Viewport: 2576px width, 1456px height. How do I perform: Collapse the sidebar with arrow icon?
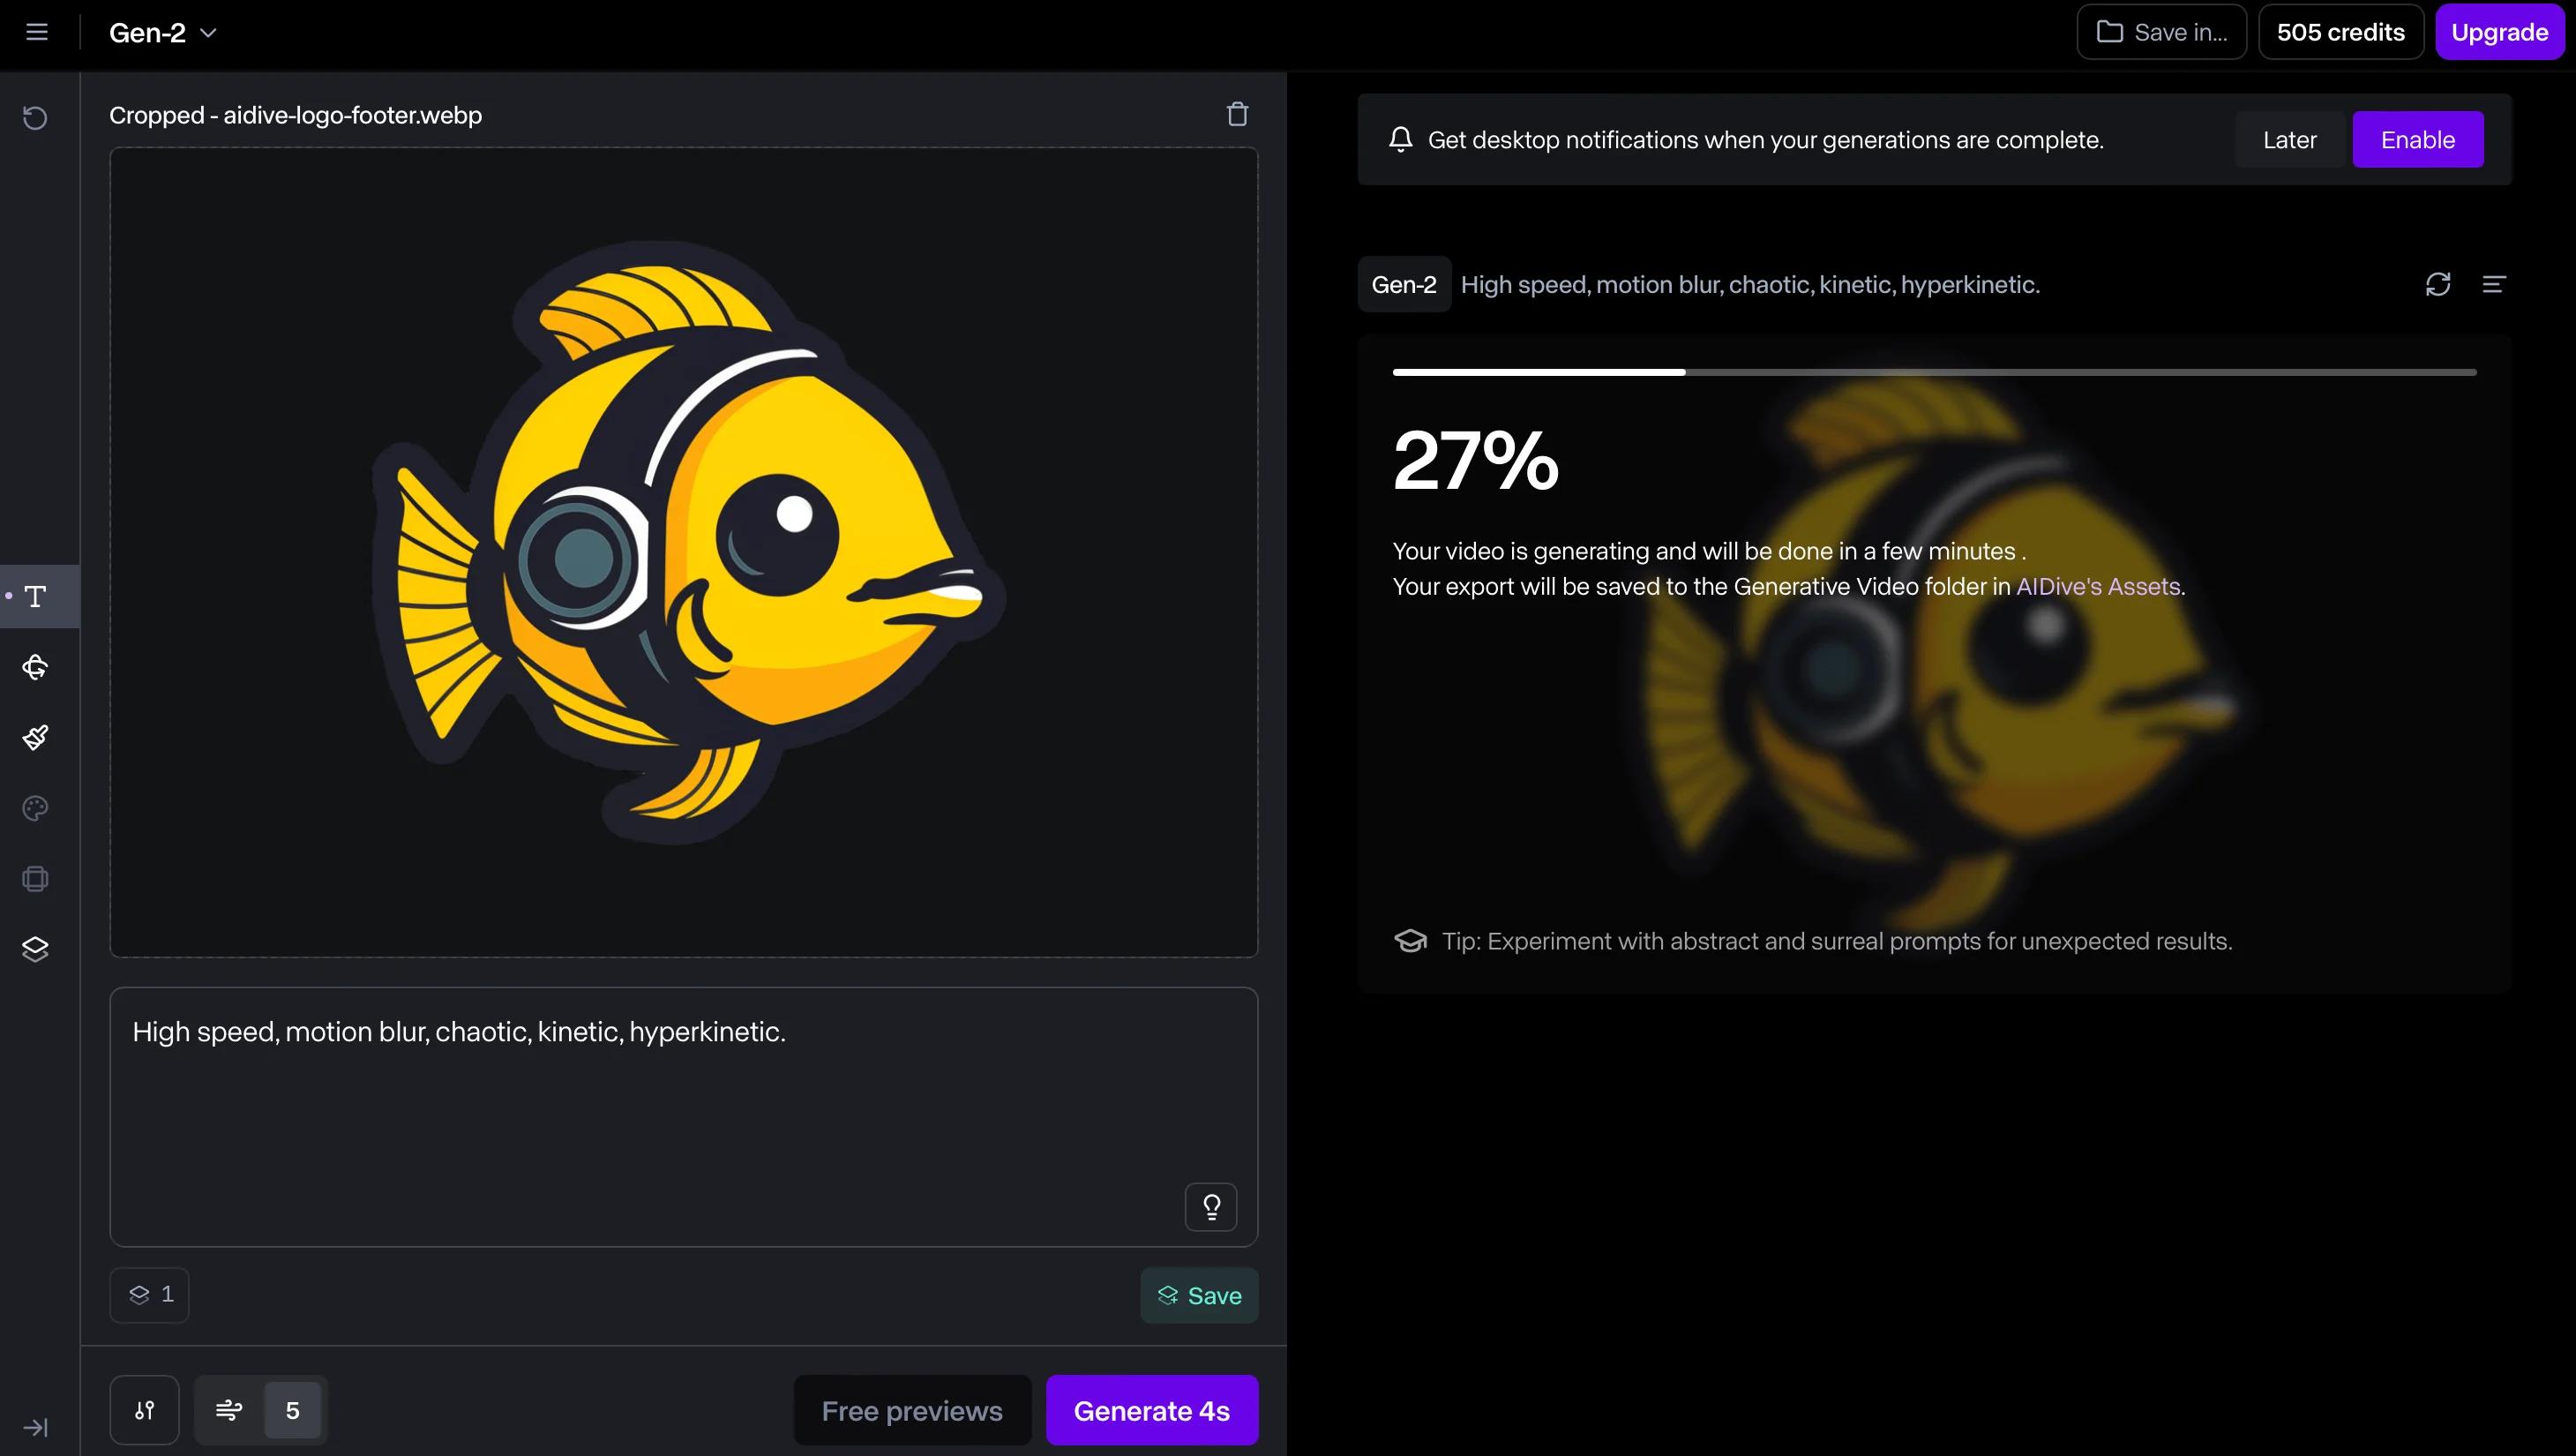point(35,1427)
